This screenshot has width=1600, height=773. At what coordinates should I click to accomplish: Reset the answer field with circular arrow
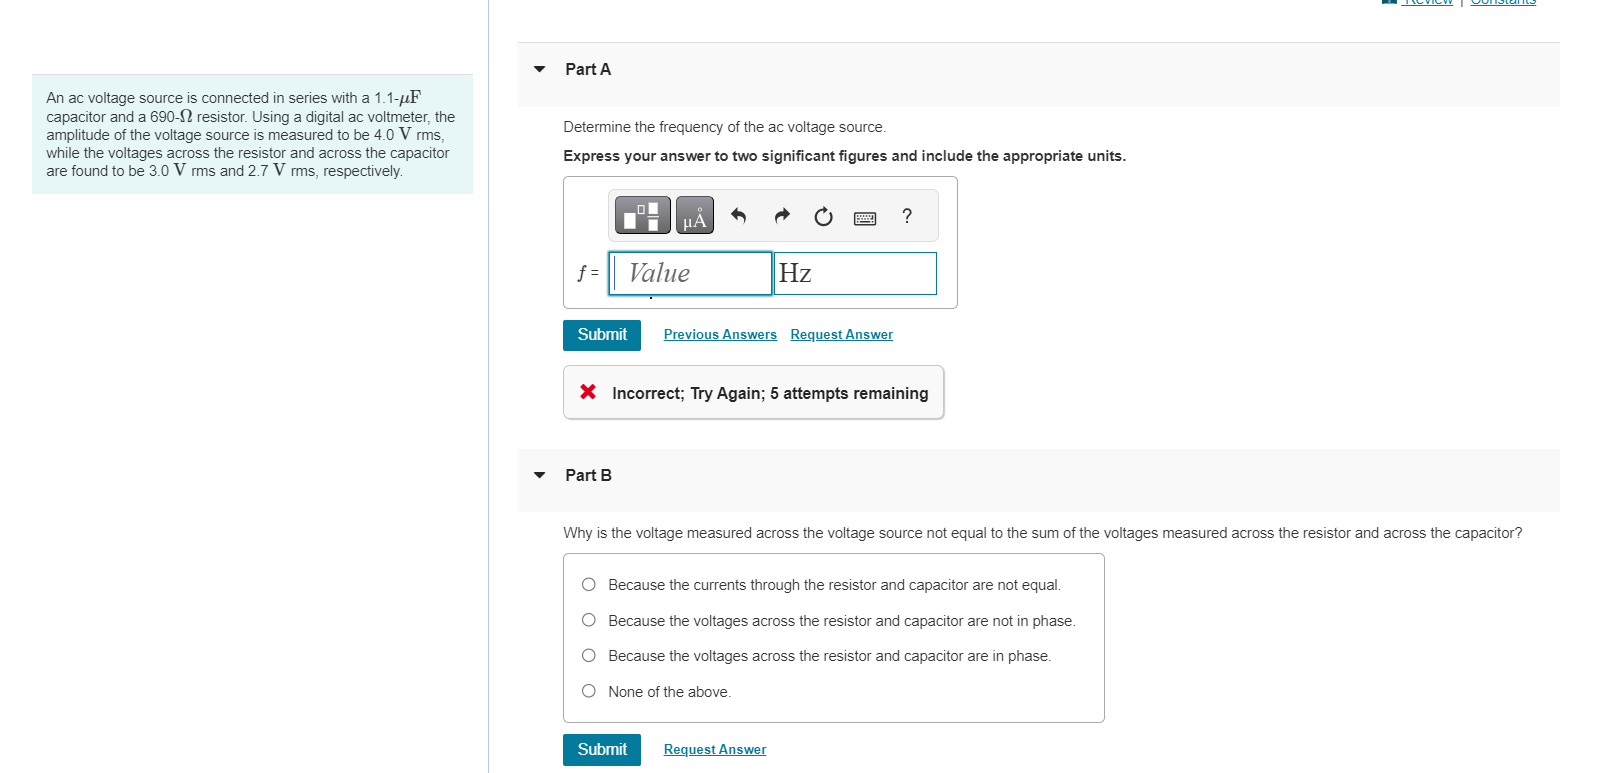822,215
